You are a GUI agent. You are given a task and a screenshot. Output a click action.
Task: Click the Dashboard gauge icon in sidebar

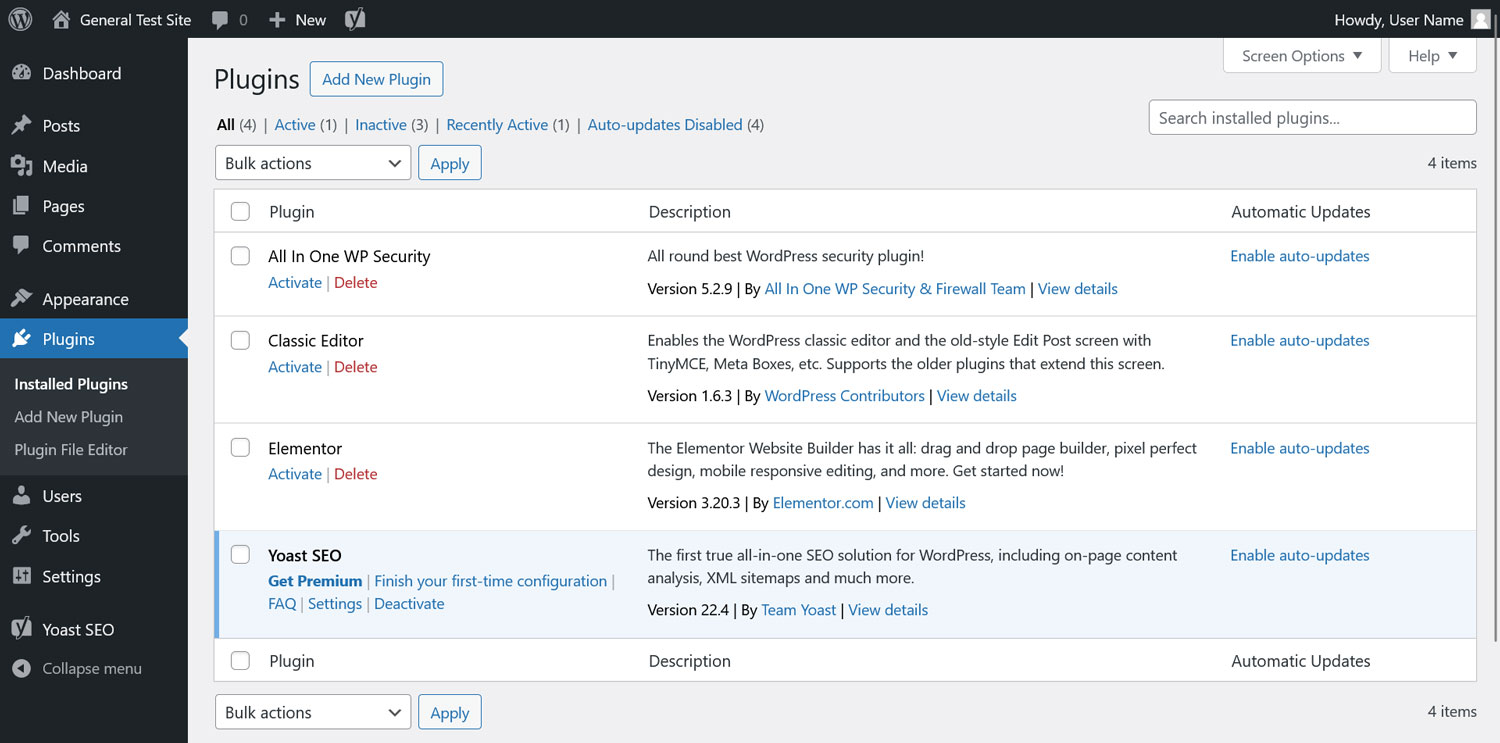pyautogui.click(x=21, y=73)
